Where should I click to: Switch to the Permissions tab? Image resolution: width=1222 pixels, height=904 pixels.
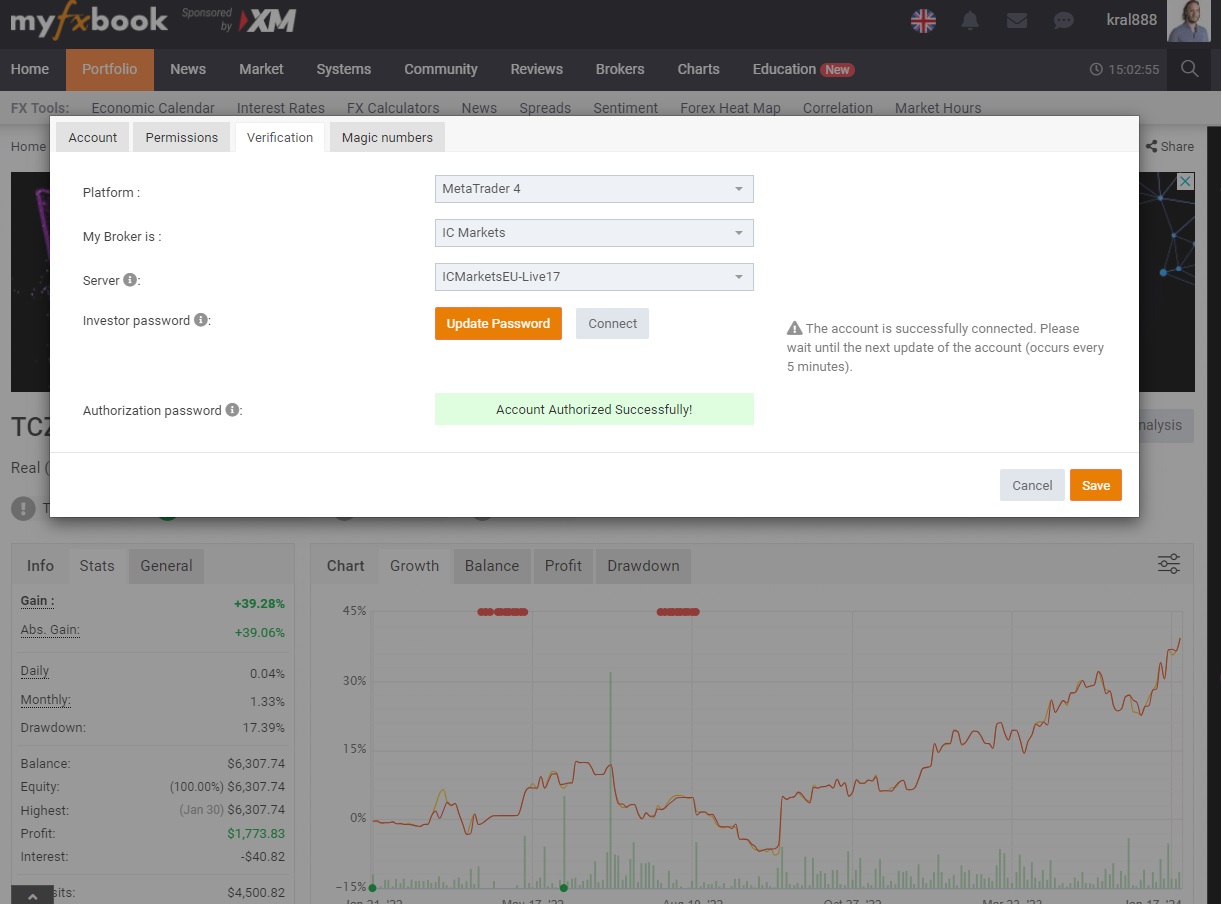182,137
